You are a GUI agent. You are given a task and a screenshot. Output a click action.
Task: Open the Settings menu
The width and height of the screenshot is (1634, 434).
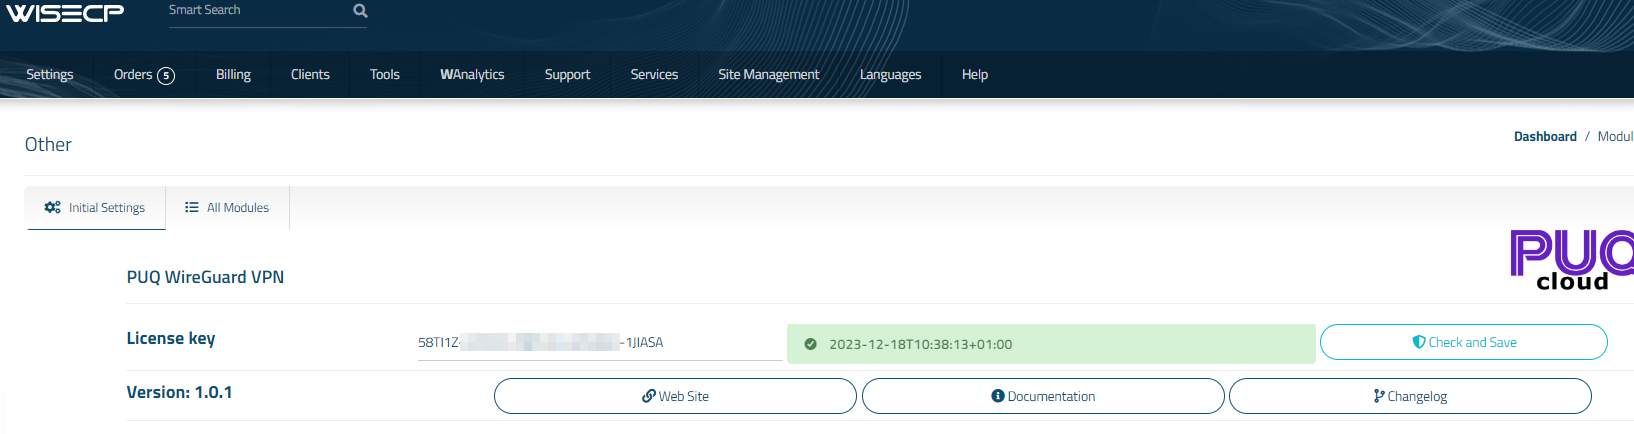[50, 74]
